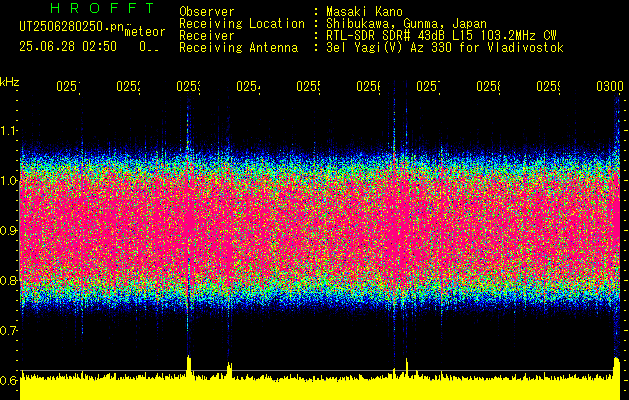Click the 1.0 kHz axis value

(8, 181)
